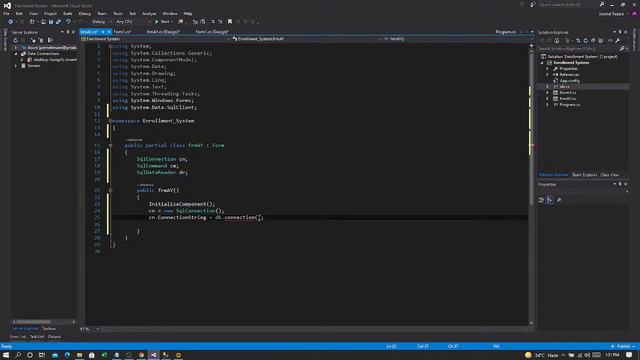Viewport: 640px width, 360px height.
Task: Click the bookmark toolbar icon
Action: 230,22
